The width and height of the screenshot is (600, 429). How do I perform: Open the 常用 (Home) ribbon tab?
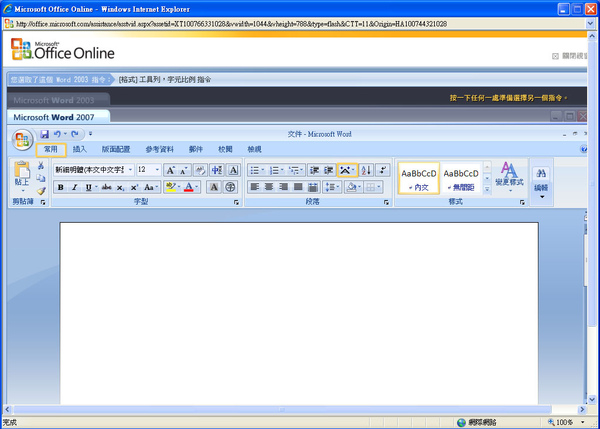click(51, 150)
